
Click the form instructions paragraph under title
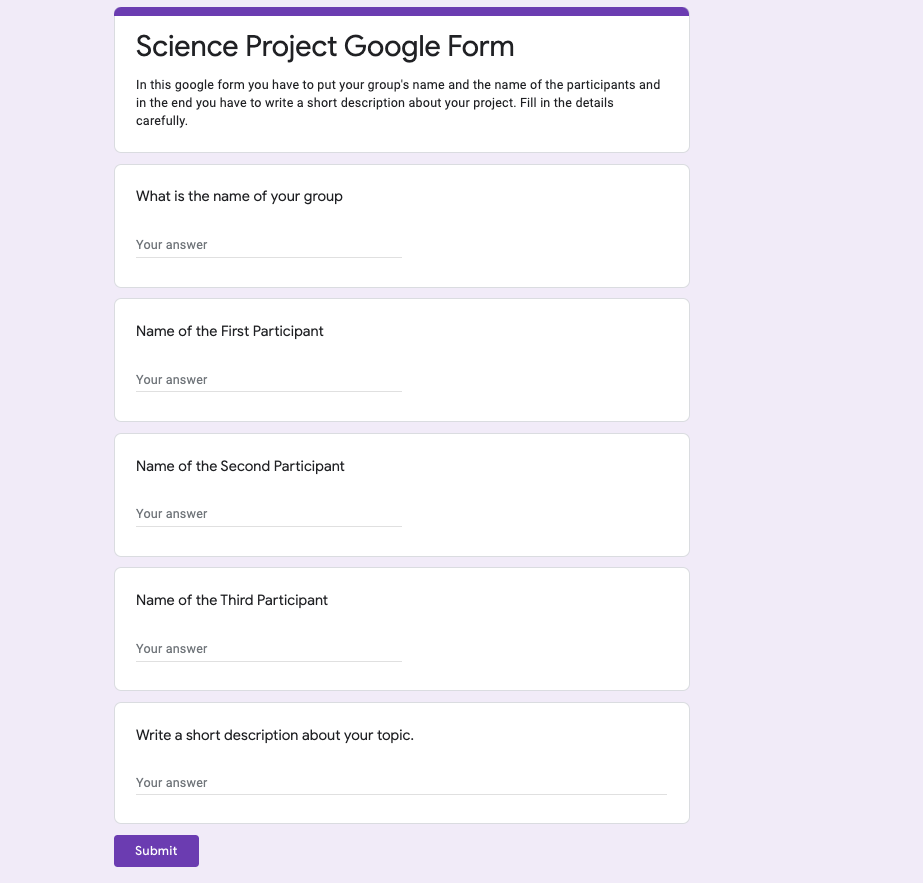[x=398, y=103]
